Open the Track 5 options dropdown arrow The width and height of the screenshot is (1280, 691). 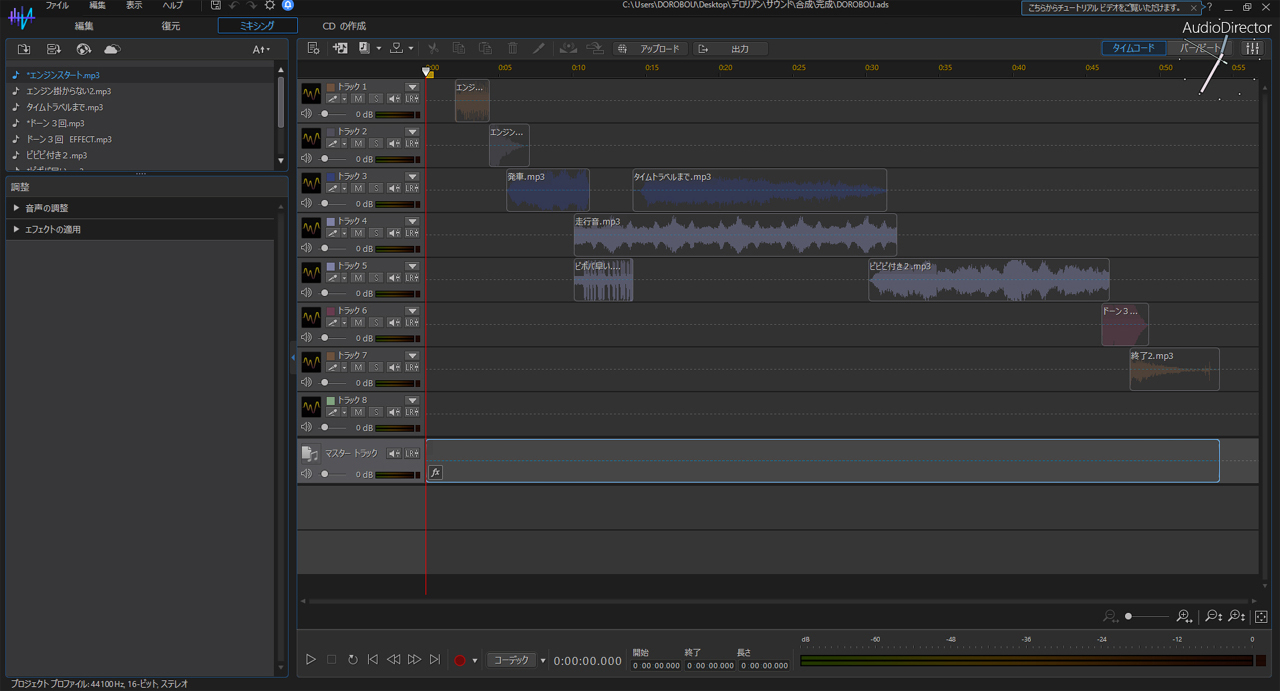[411, 266]
